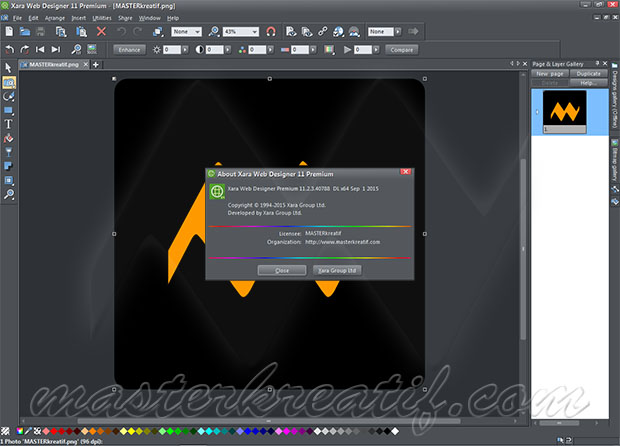Open the Bitmap gallery side tab

(x=615, y=160)
